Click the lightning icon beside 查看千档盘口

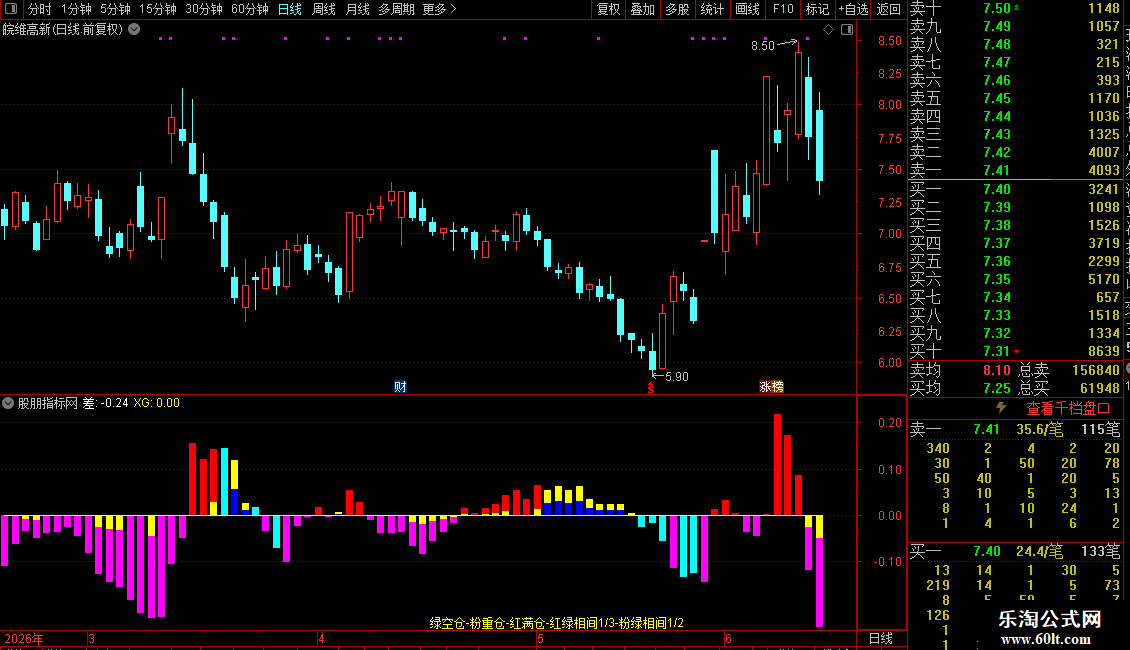[x=1001, y=408]
